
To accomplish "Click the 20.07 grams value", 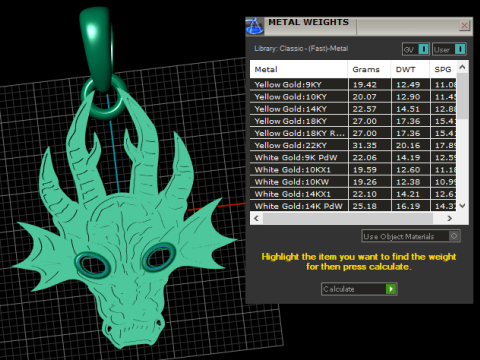I will [x=365, y=97].
